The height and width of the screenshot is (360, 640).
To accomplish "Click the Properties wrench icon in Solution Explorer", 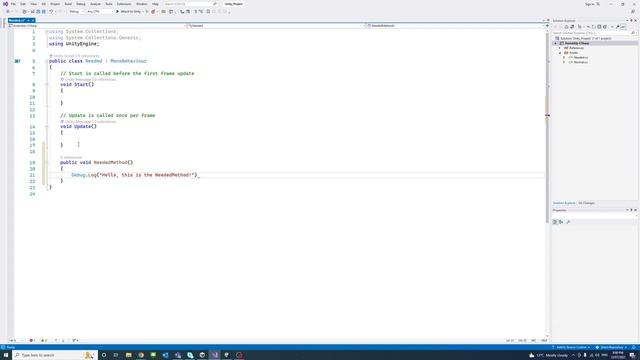I will click(618, 27).
